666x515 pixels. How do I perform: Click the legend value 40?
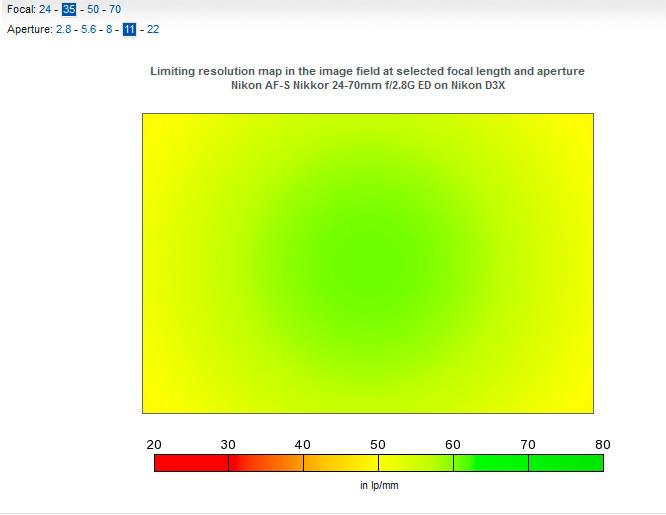click(302, 444)
